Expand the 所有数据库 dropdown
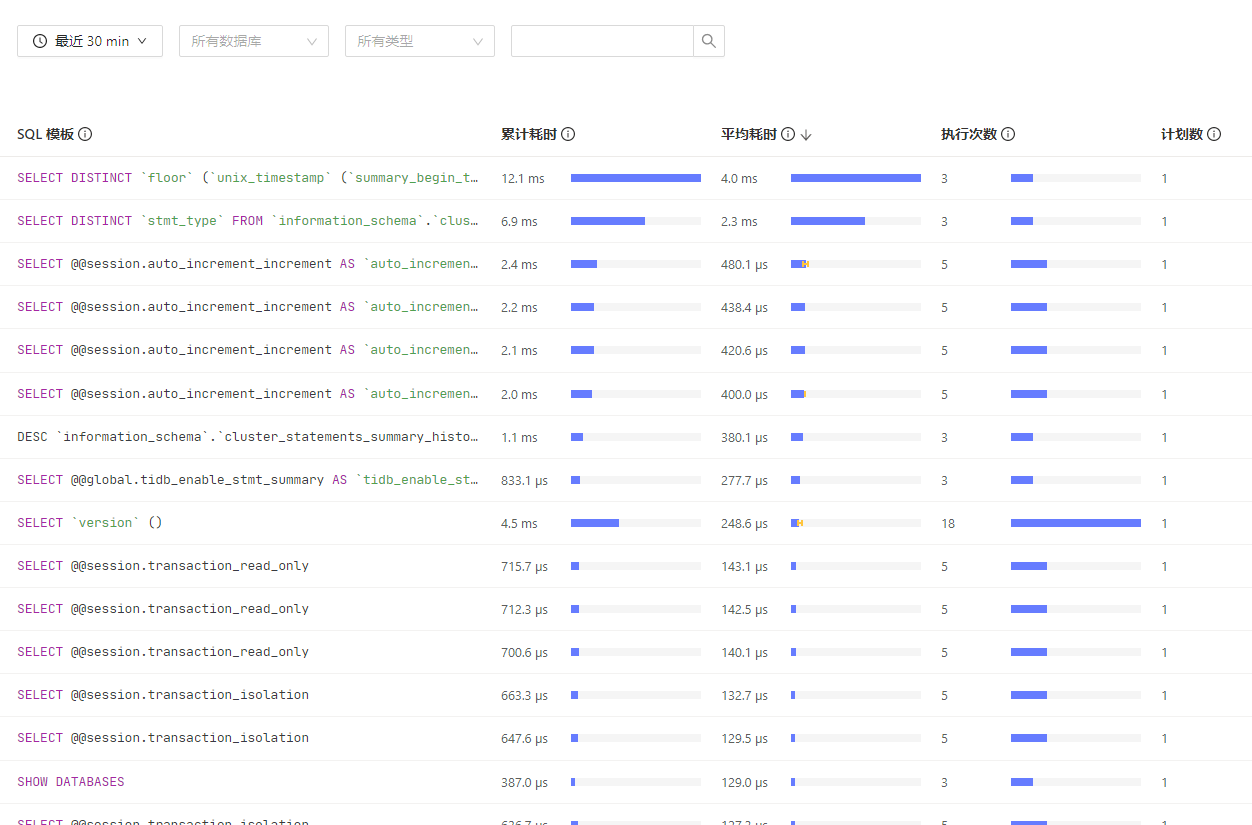The width and height of the screenshot is (1252, 825). (254, 41)
